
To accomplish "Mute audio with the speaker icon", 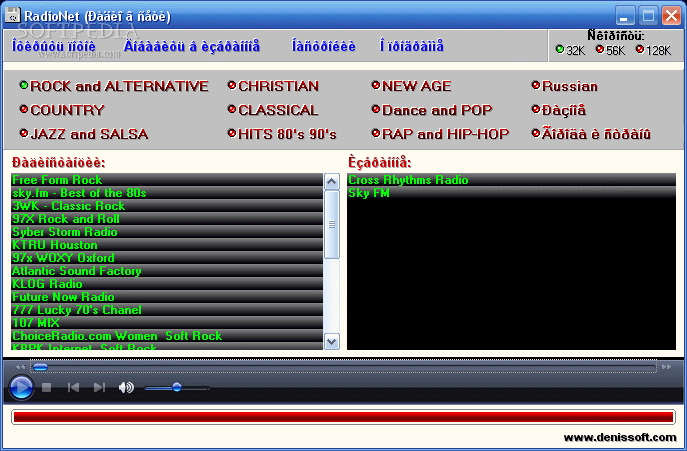I will click(x=126, y=387).
